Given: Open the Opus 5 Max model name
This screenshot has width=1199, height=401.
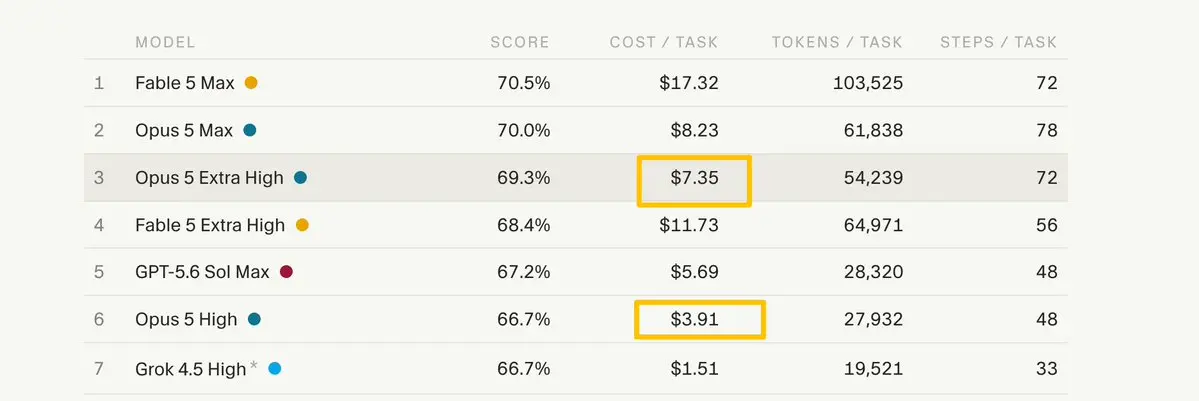Looking at the screenshot, I should (x=184, y=130).
